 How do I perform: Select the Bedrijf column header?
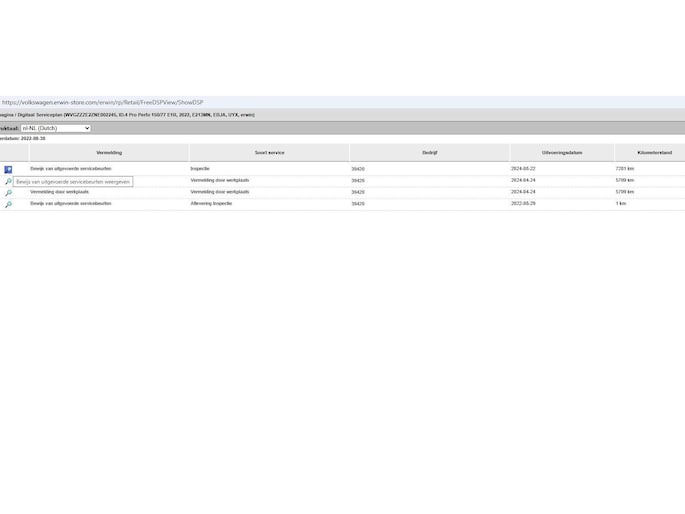pyautogui.click(x=430, y=153)
